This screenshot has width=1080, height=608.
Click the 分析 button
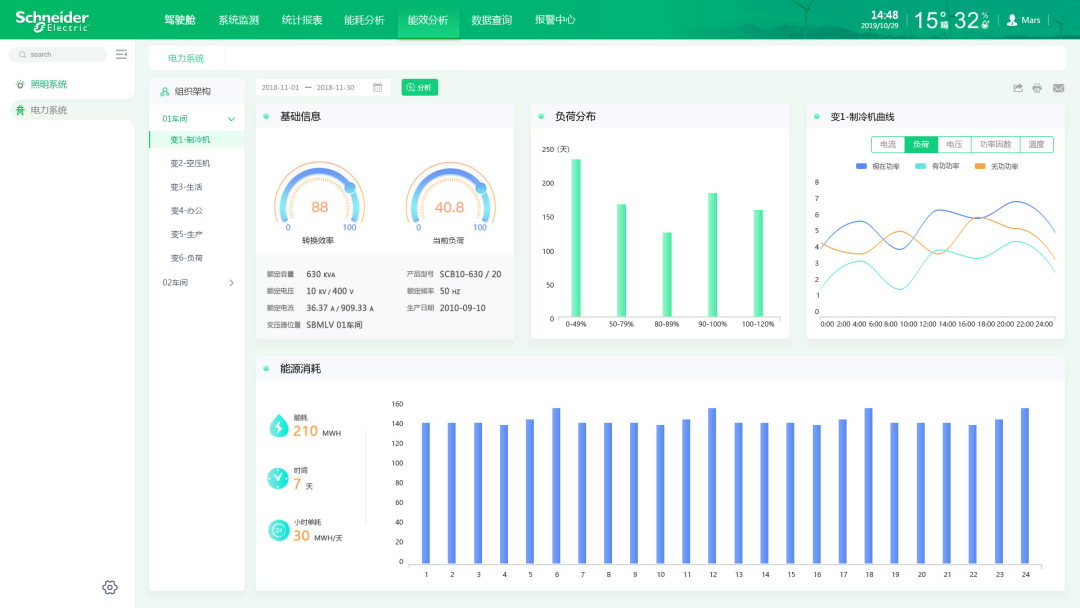419,87
